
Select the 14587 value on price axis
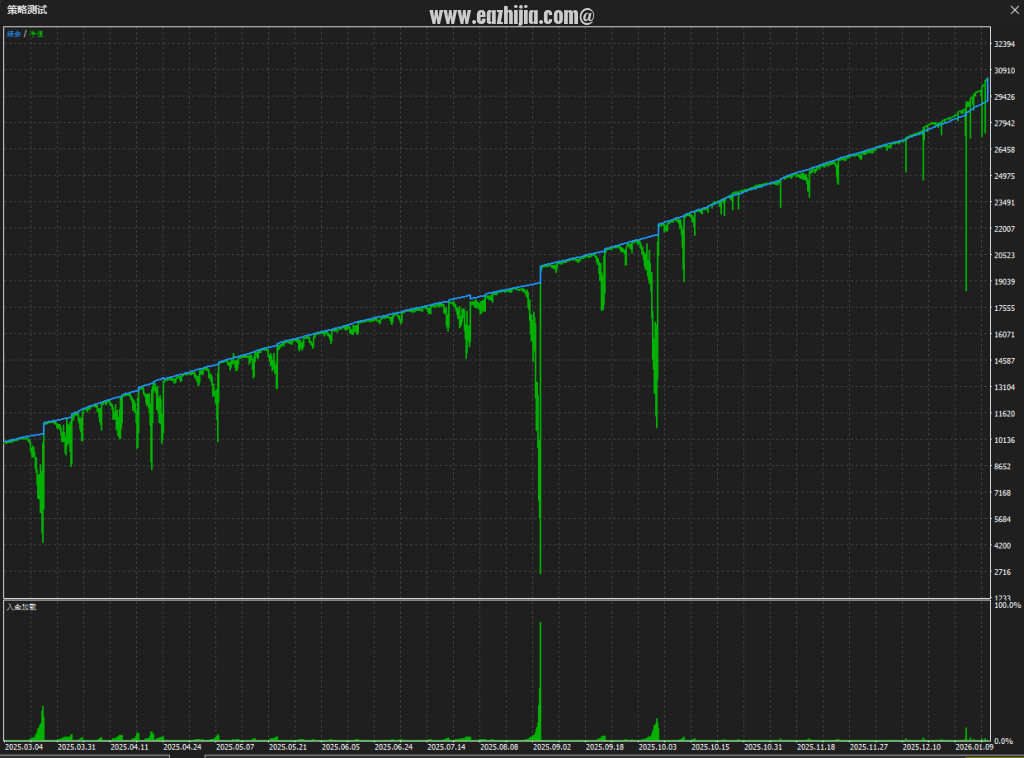coord(1004,361)
